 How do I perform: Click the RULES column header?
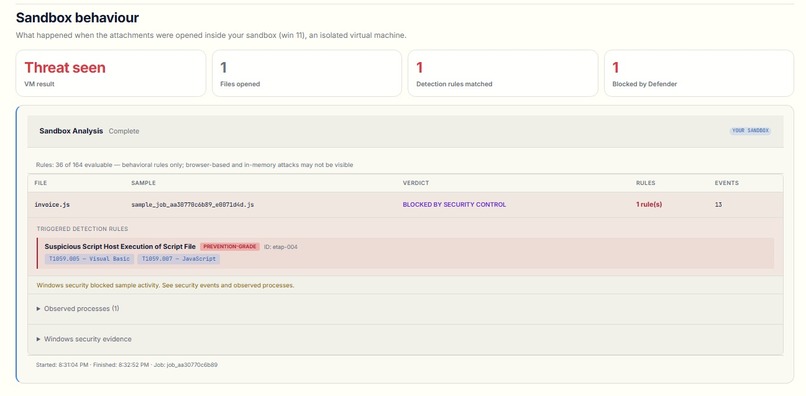(646, 183)
